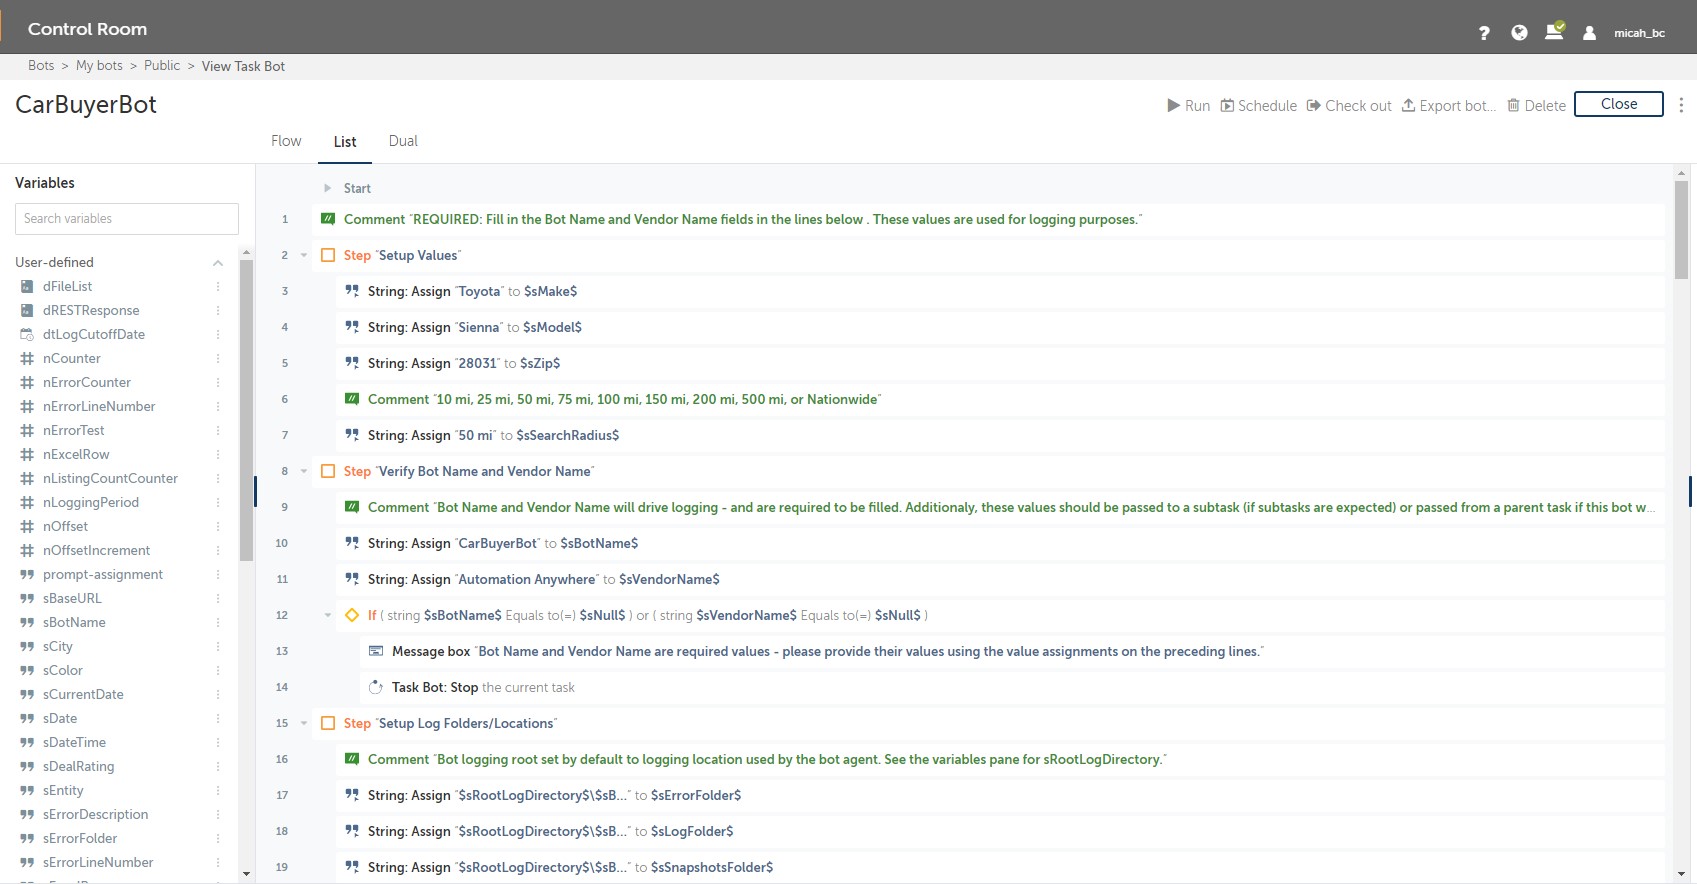Switch to the Flow view tab
The height and width of the screenshot is (884, 1697).
pyautogui.click(x=286, y=141)
